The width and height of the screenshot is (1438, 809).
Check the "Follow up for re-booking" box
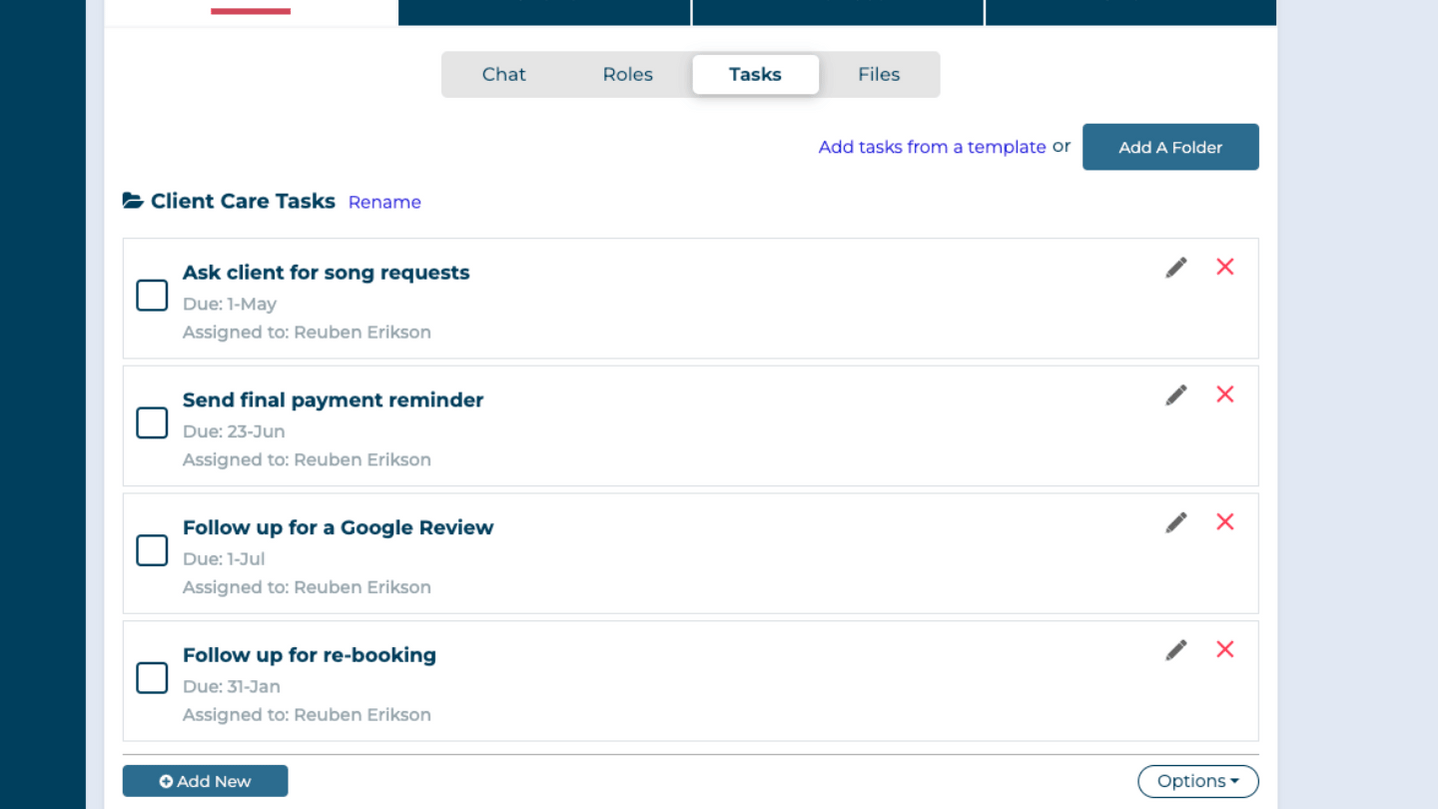point(151,678)
